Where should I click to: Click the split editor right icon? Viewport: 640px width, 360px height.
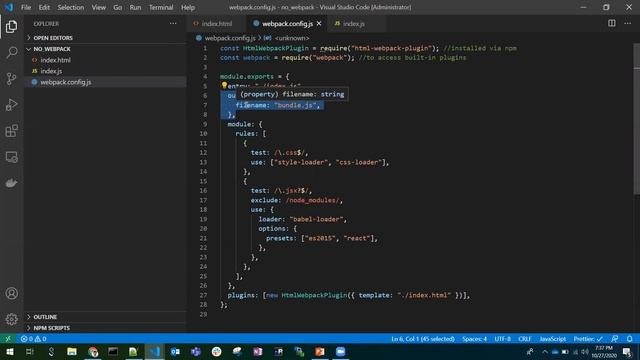point(611,23)
